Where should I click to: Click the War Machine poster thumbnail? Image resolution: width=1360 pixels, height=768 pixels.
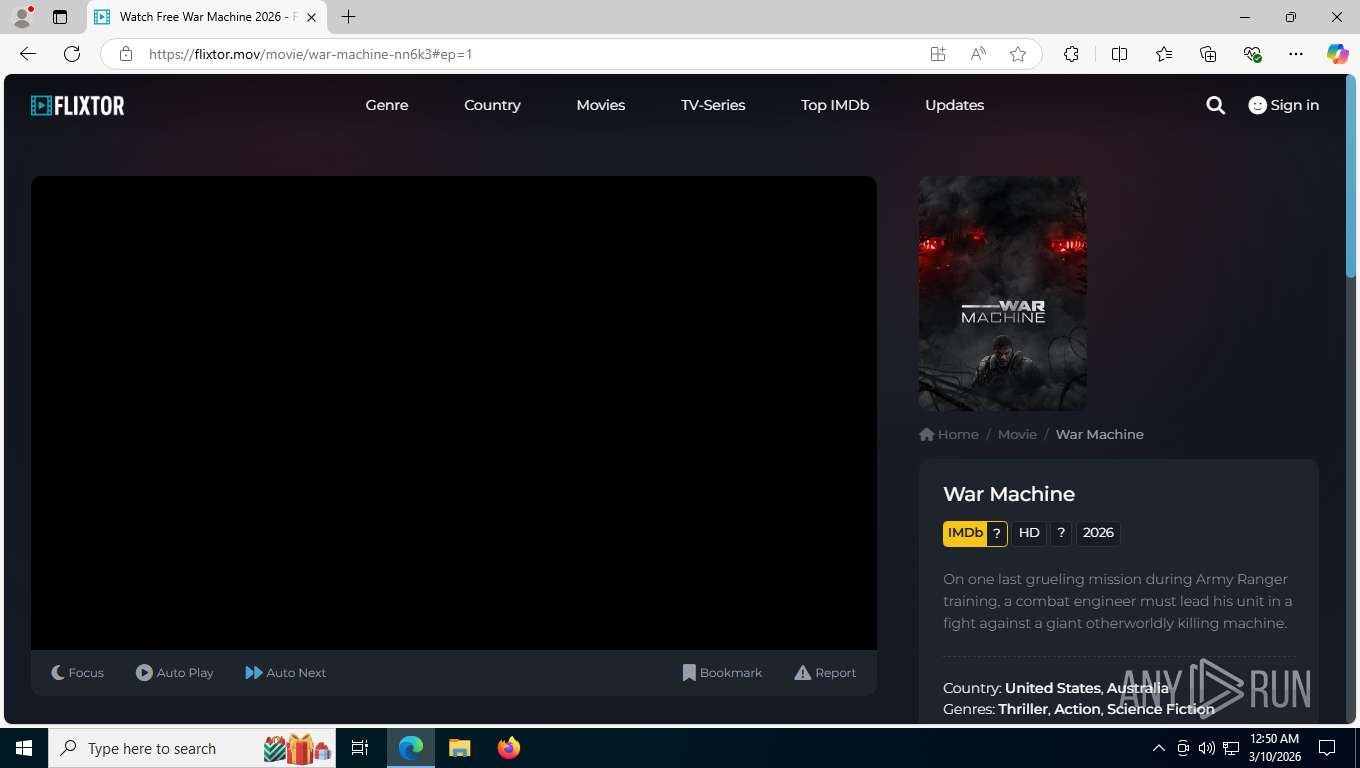coord(1003,294)
